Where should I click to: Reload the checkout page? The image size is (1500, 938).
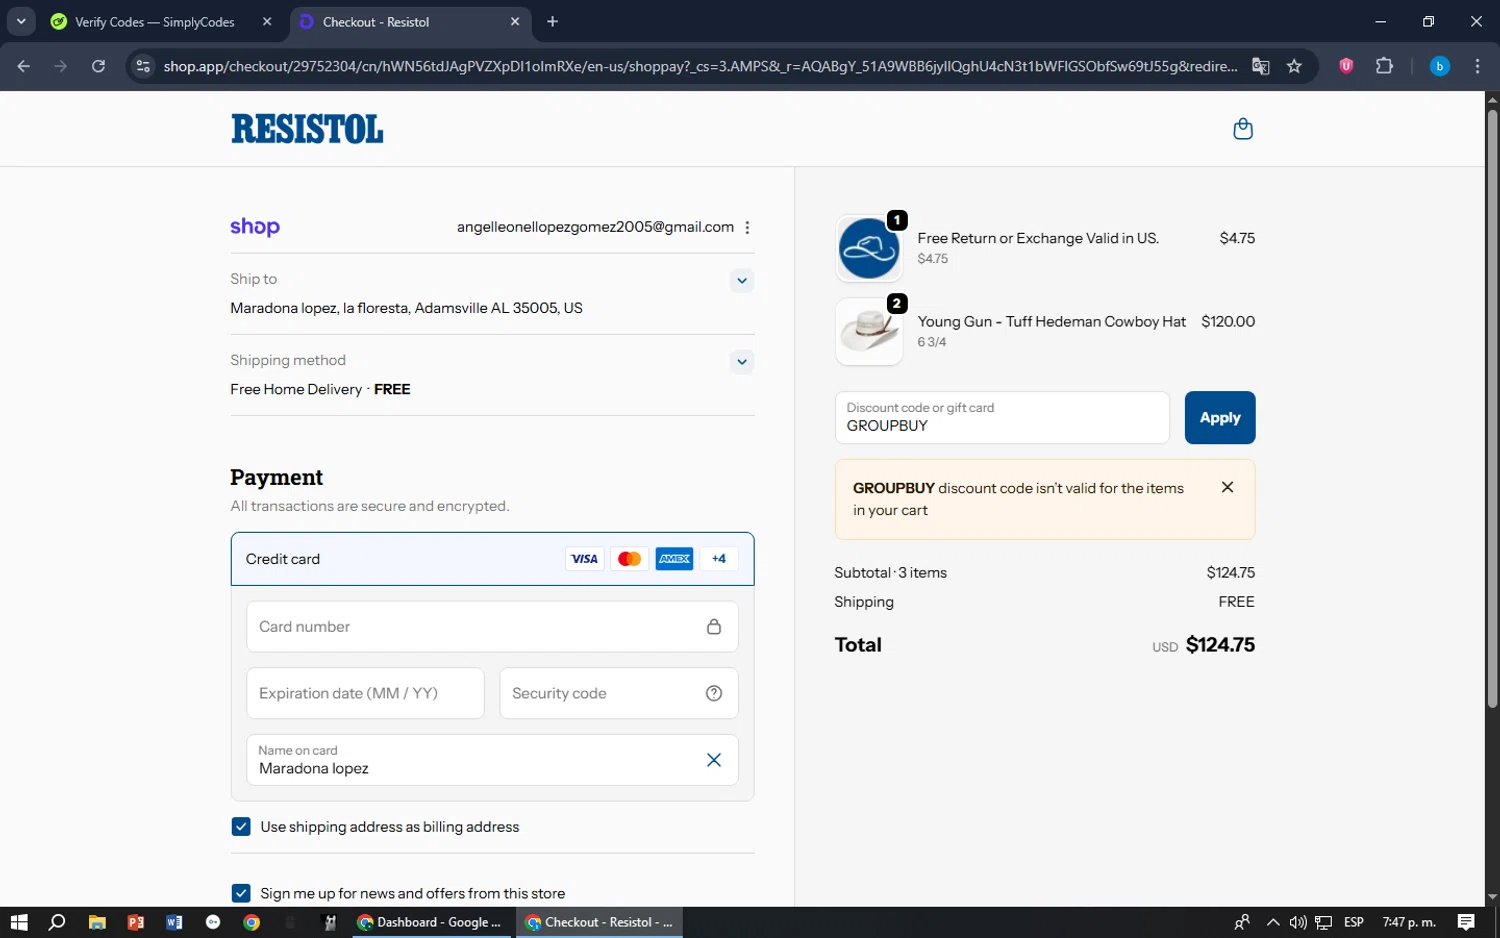(x=98, y=66)
